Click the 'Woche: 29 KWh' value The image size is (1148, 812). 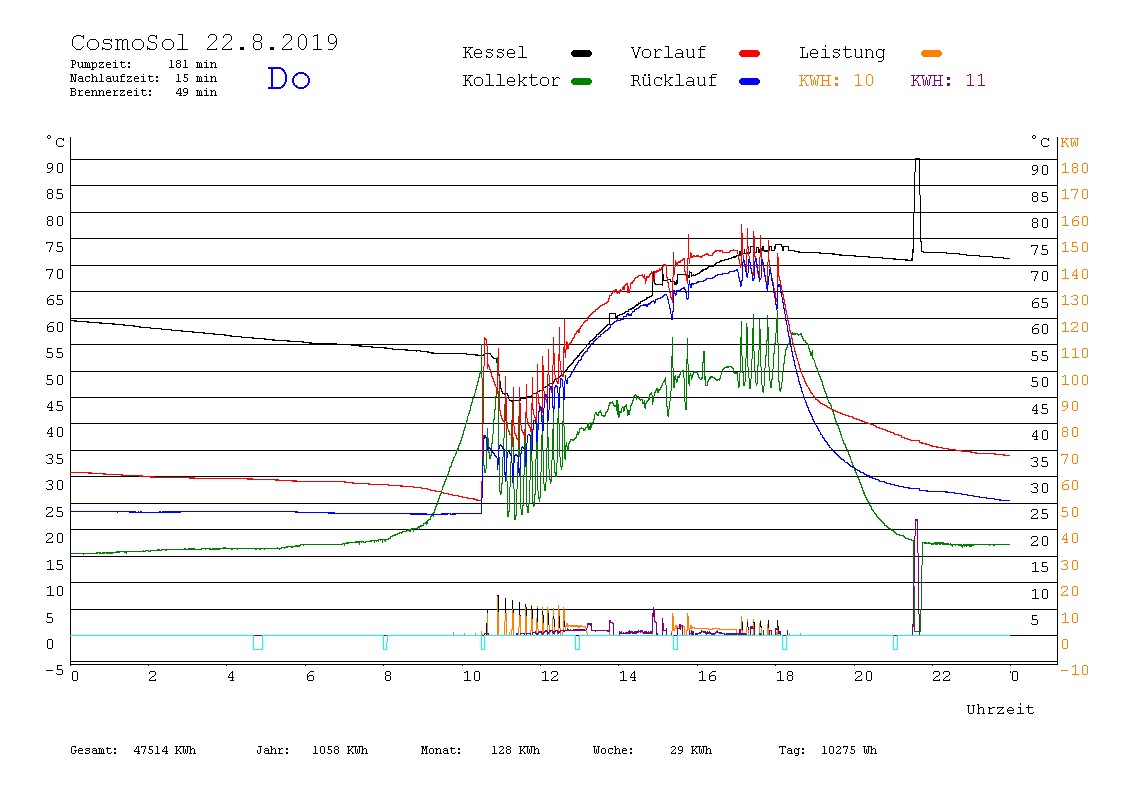coord(652,750)
